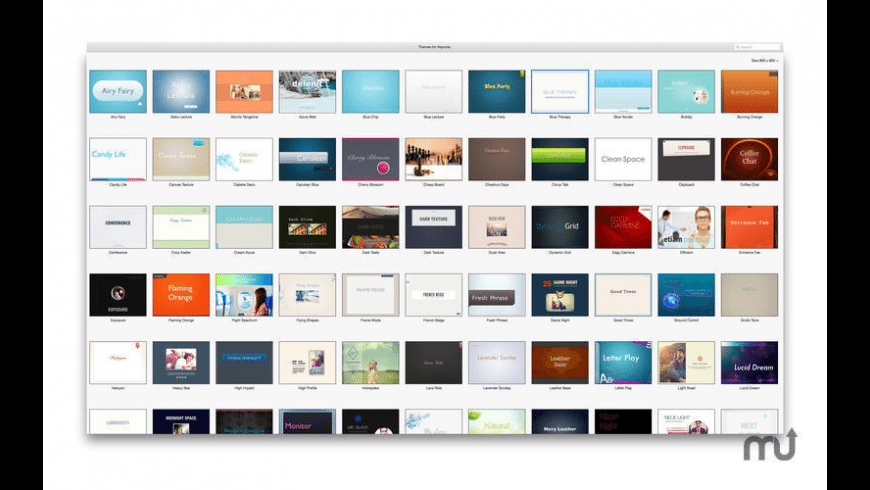Select the Blue Yonder theme thumbnail
Screen dimensions: 870x490
click(x=623, y=92)
